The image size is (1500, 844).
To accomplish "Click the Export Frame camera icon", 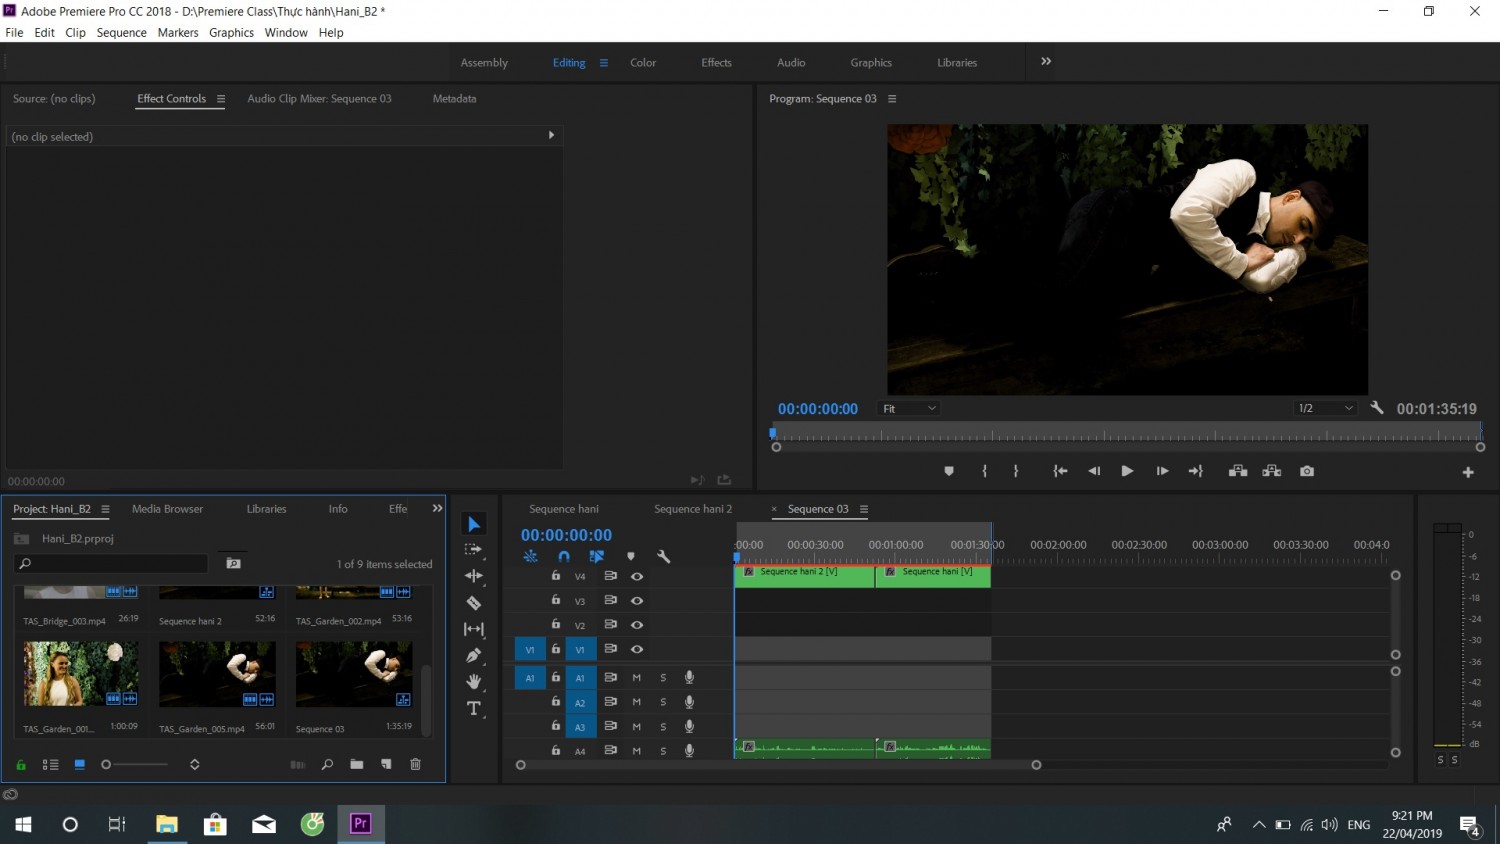I will 1307,471.
